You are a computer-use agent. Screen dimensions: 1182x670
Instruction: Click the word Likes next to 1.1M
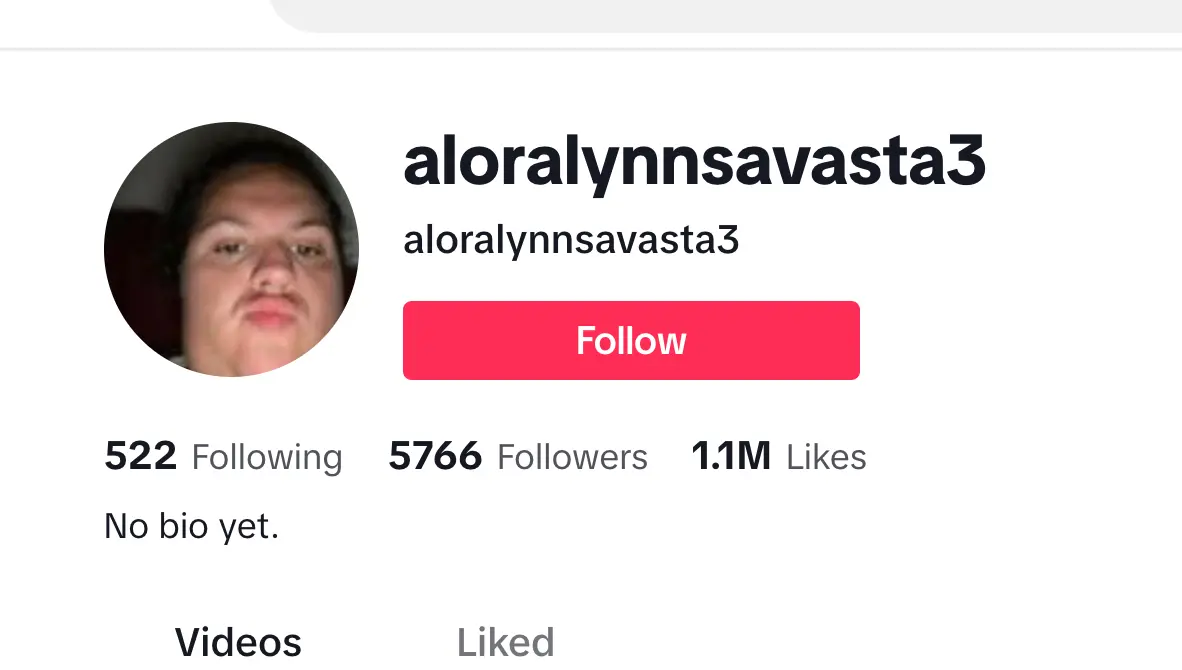826,457
